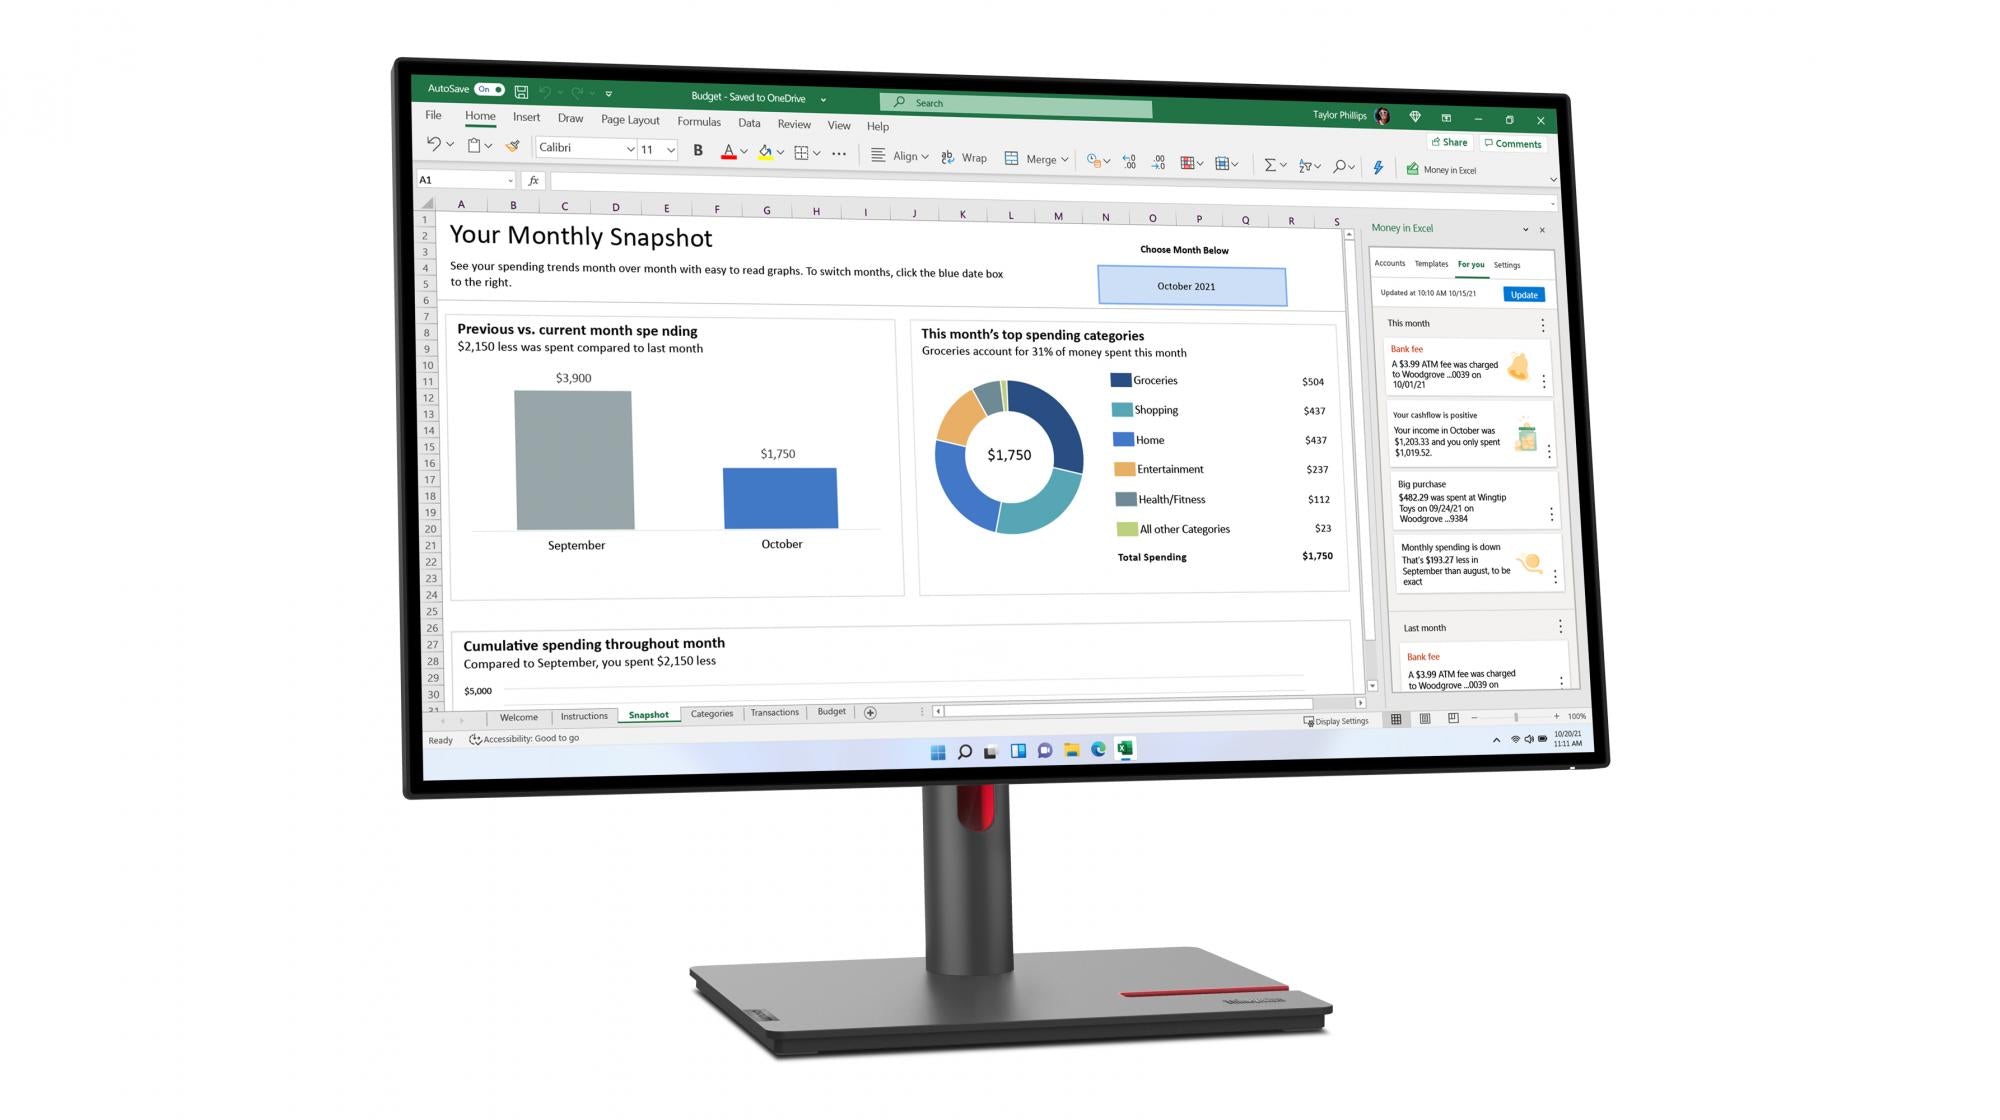Click the Update button in Money panel

click(1523, 293)
